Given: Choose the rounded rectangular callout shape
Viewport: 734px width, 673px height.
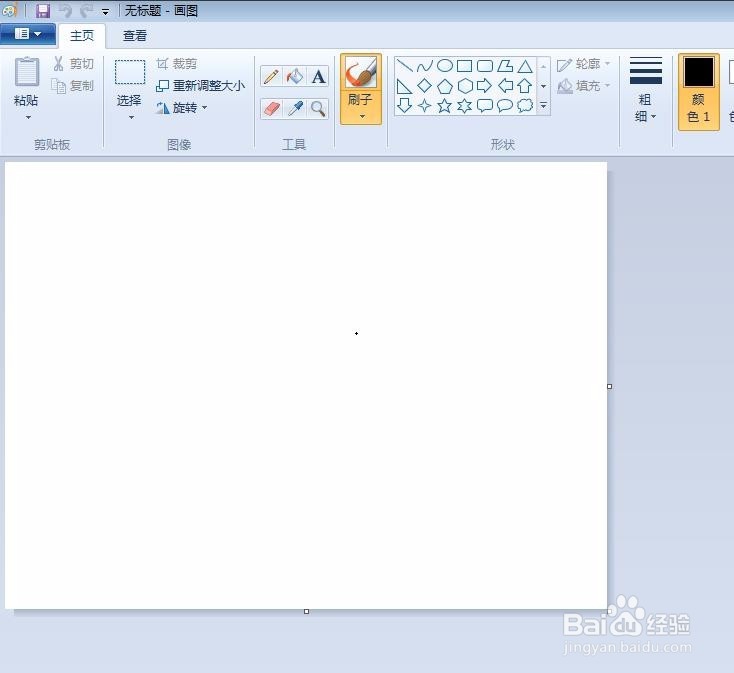Looking at the screenshot, I should [x=484, y=106].
